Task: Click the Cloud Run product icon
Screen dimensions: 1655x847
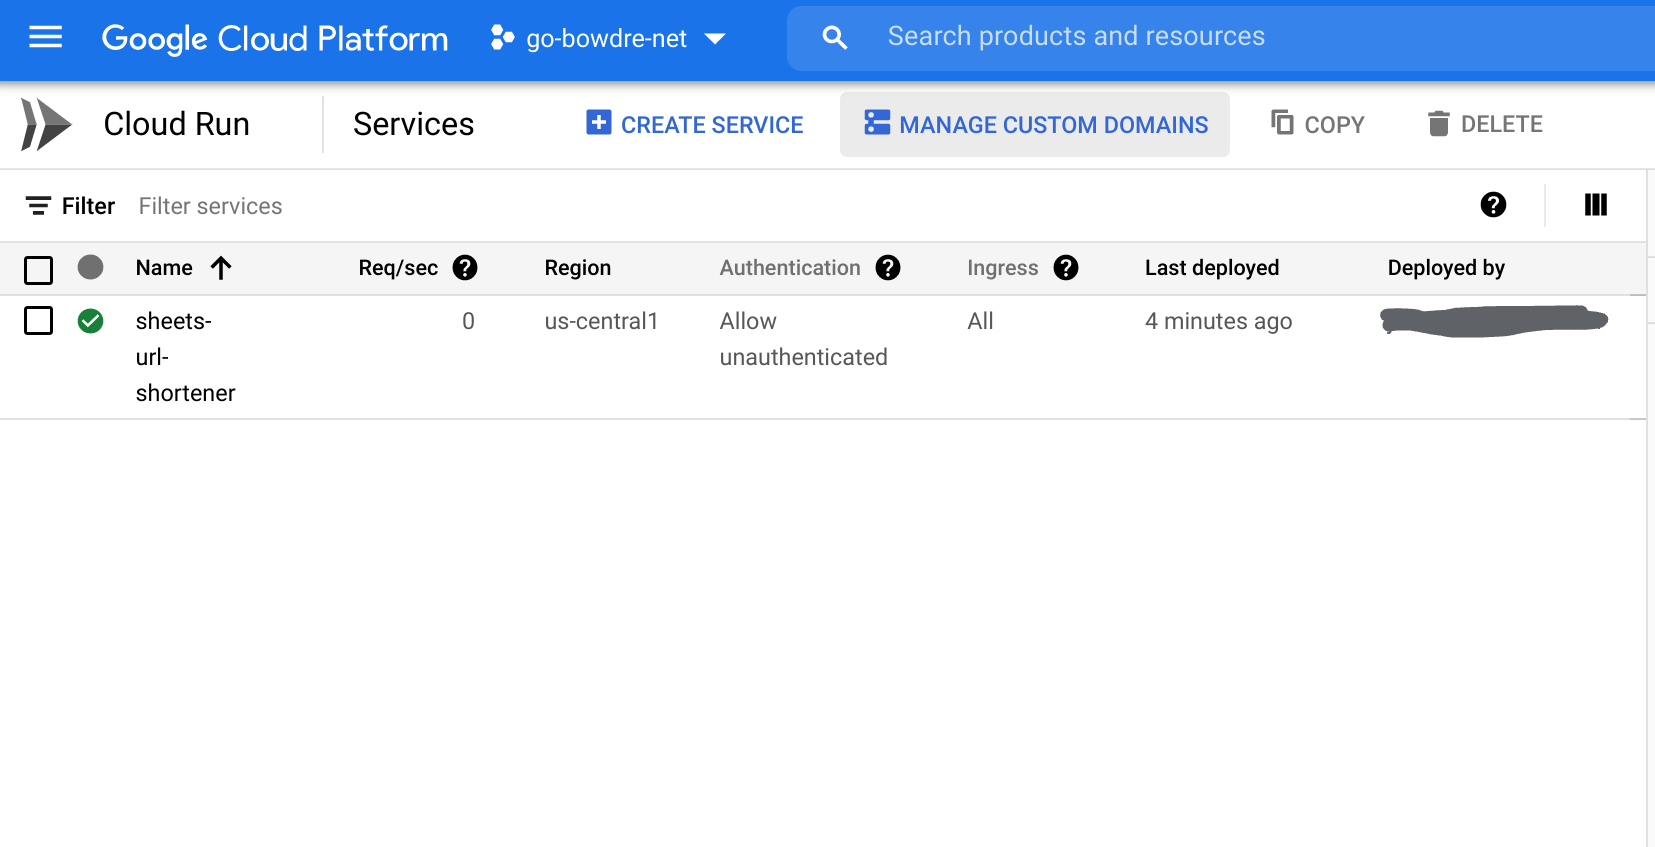Action: [46, 124]
